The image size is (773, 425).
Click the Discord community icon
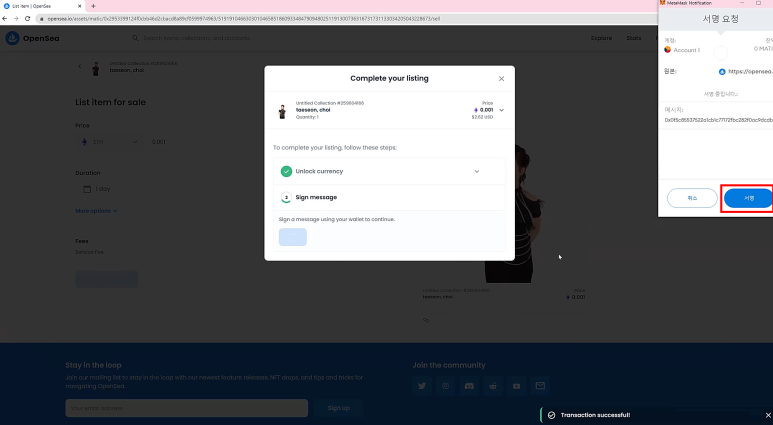click(469, 386)
